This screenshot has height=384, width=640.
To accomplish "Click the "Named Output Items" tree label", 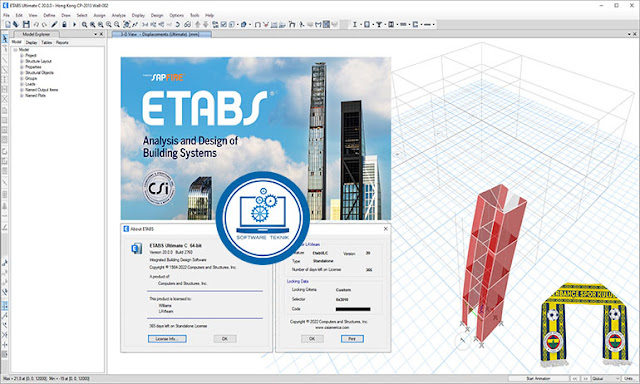I will pos(42,89).
